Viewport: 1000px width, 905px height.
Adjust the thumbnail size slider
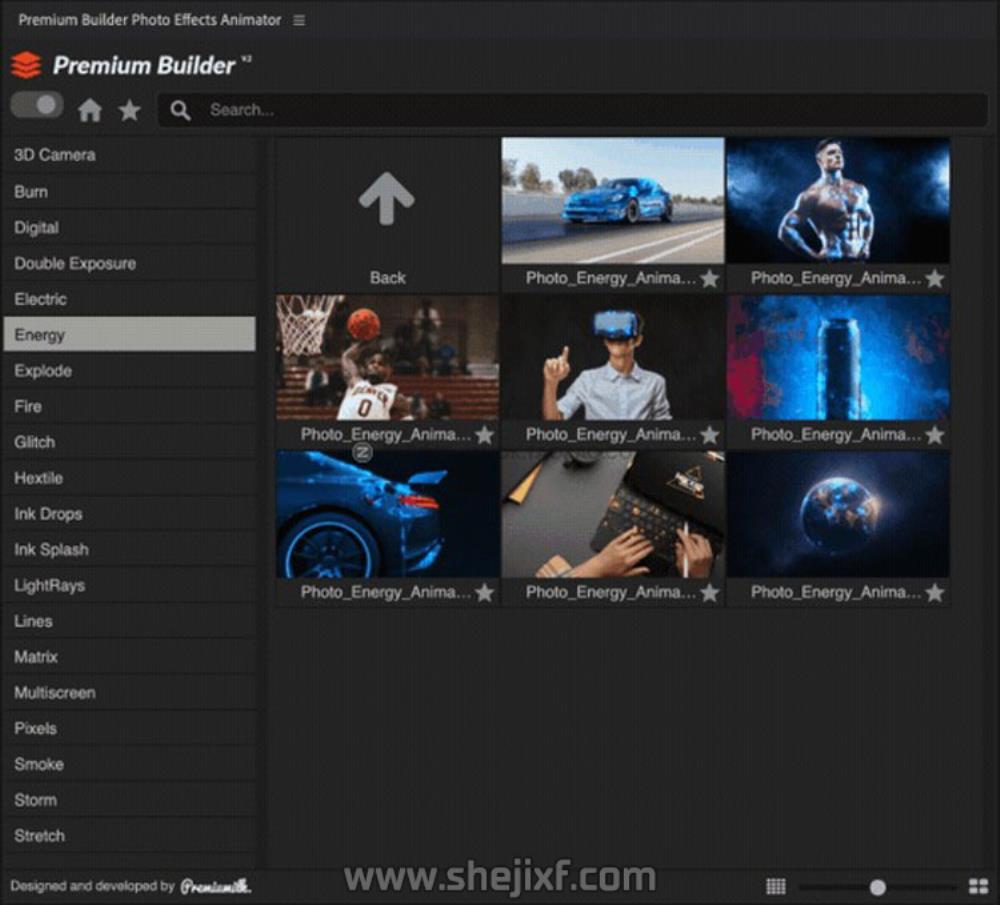(877, 887)
